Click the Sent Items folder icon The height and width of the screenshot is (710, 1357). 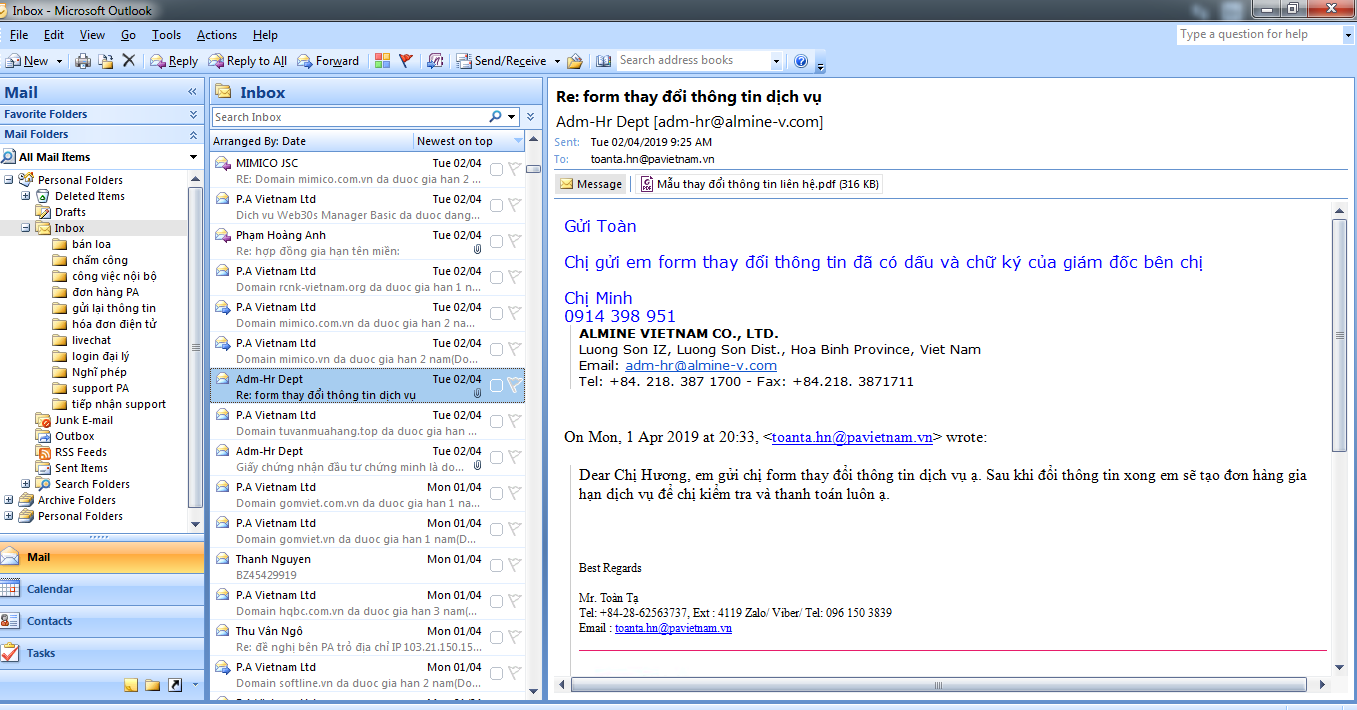43,468
